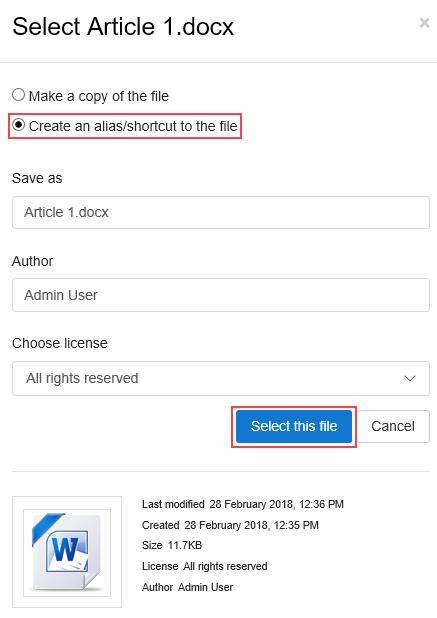
Task: Select the 'Make a copy of the file' radio button
Action: (x=18, y=95)
